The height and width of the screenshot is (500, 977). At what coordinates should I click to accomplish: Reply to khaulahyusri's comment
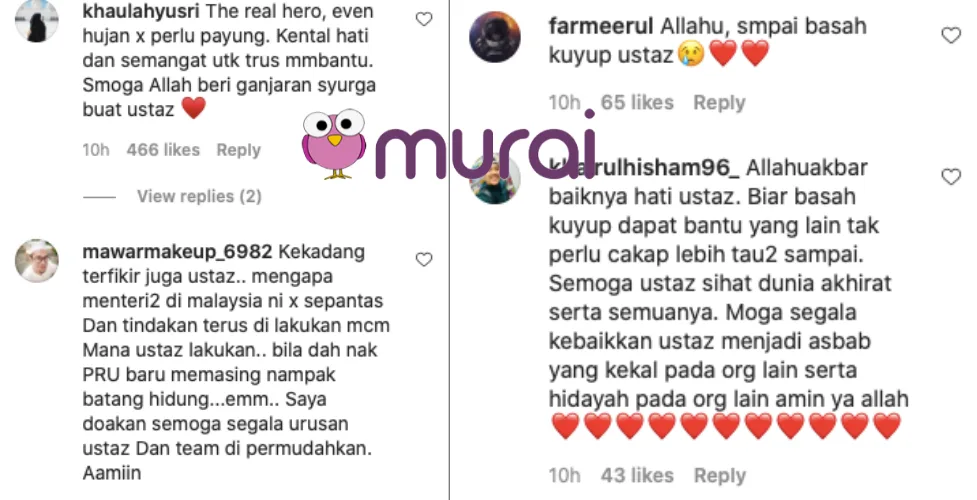[x=239, y=150]
